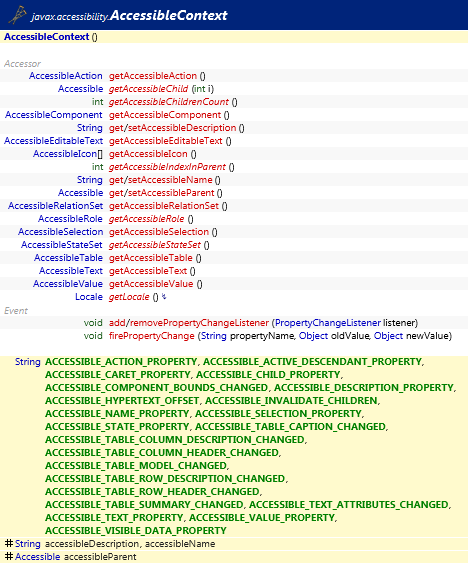Click the getAccessibleRole method name
468x563 pixels.
coord(147,219)
